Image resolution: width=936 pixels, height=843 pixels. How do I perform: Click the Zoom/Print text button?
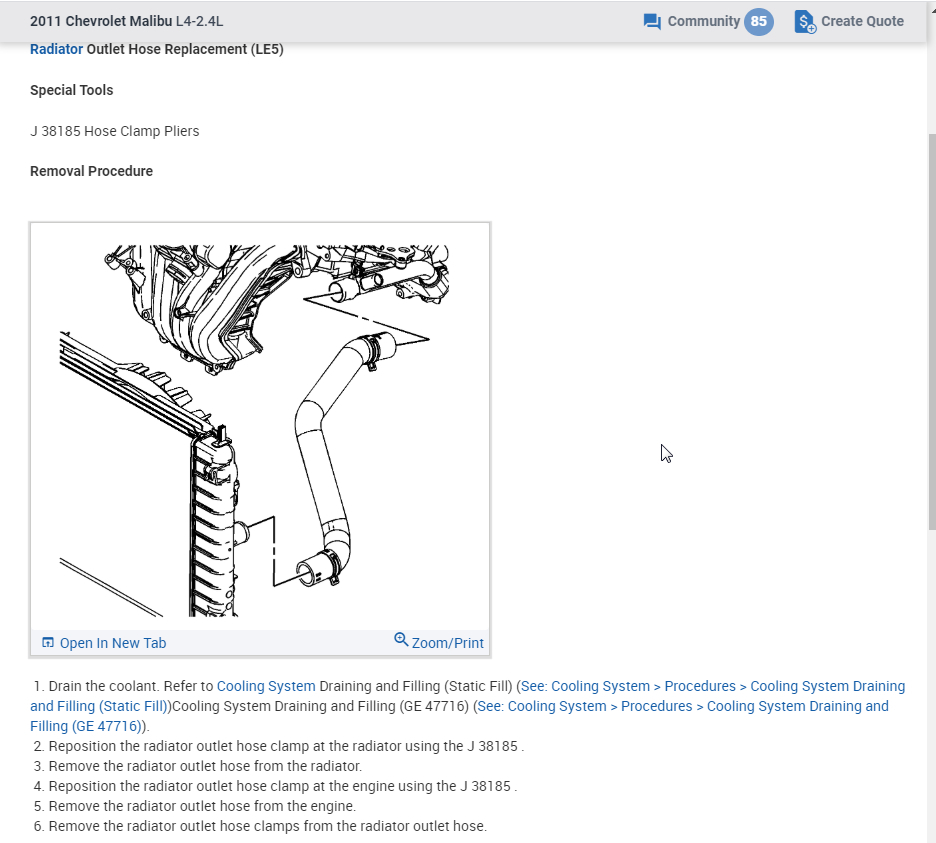(x=446, y=642)
